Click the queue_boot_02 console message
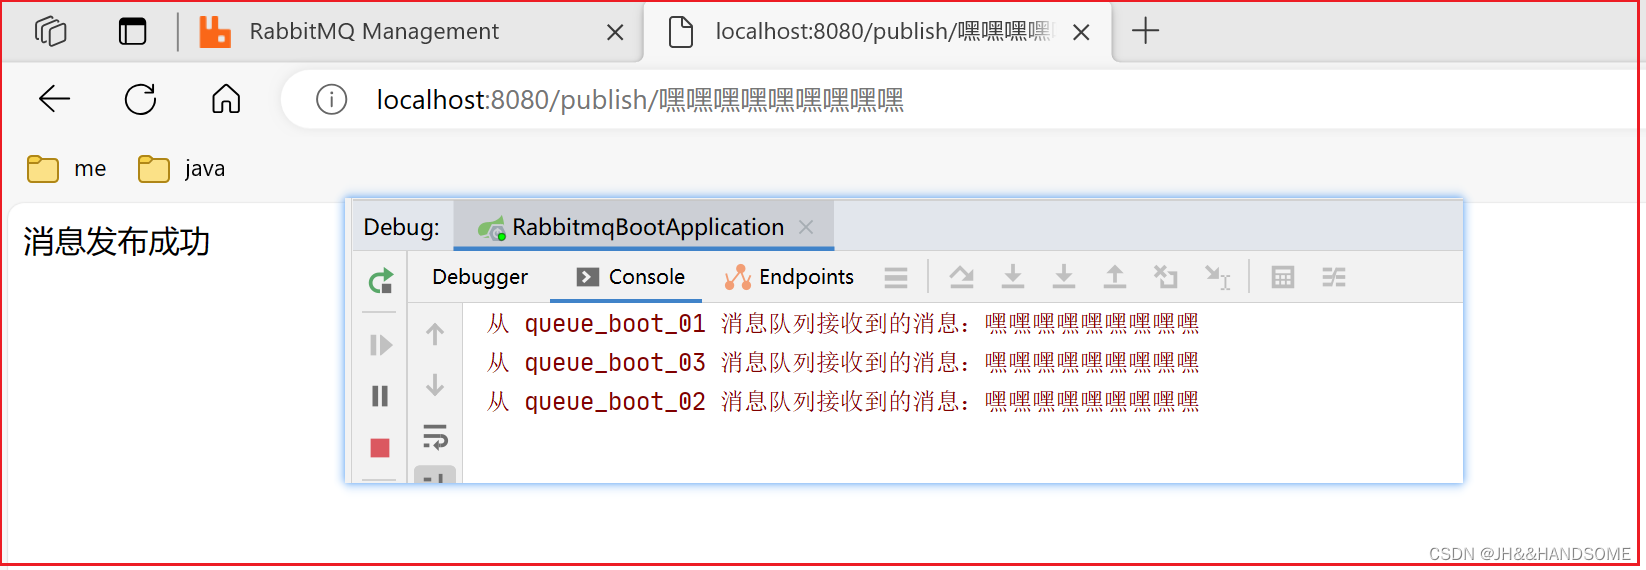The height and width of the screenshot is (570, 1646). click(843, 402)
